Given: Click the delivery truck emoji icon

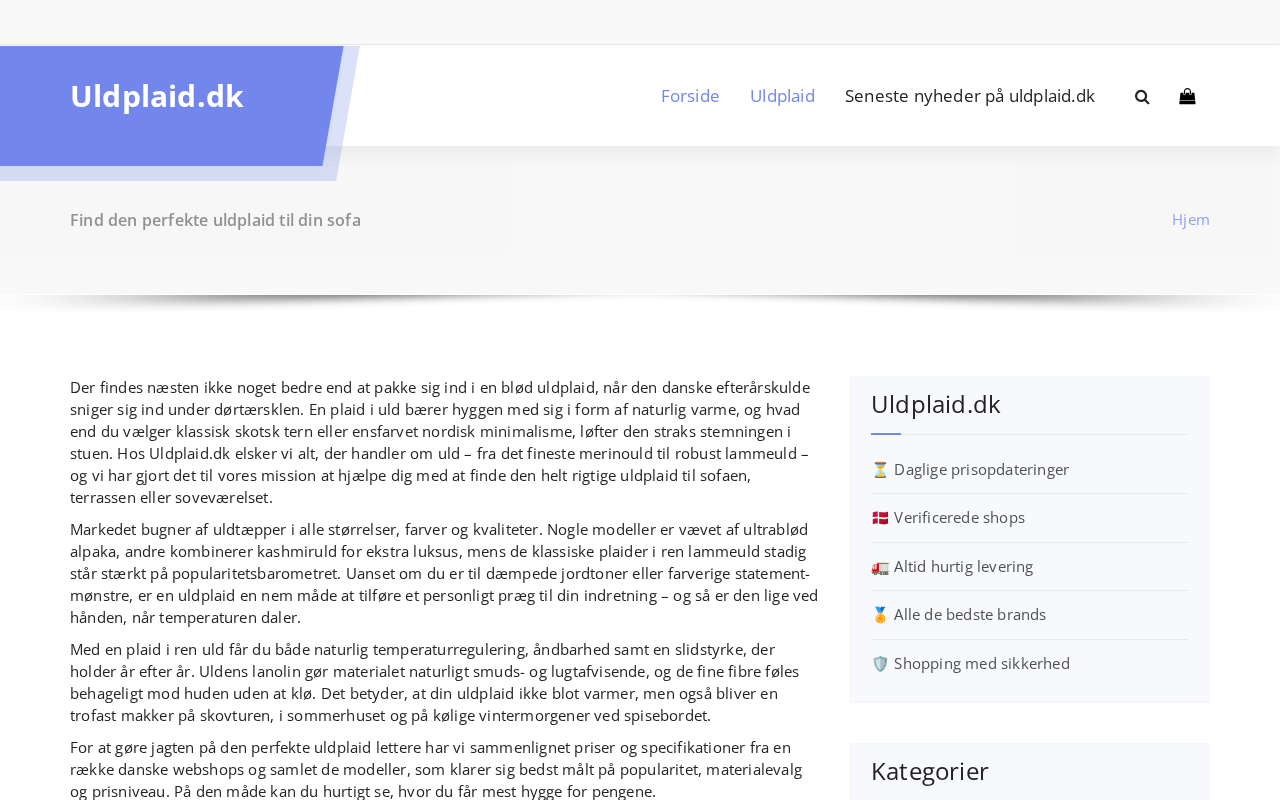Looking at the screenshot, I should coord(880,567).
